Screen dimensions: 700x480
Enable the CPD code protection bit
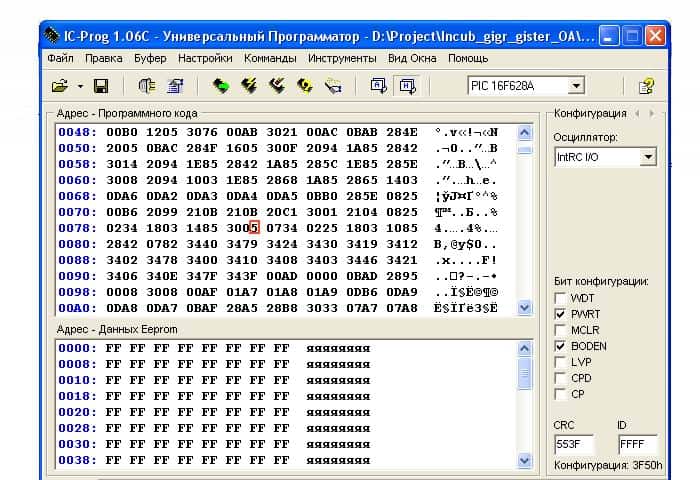coord(560,378)
